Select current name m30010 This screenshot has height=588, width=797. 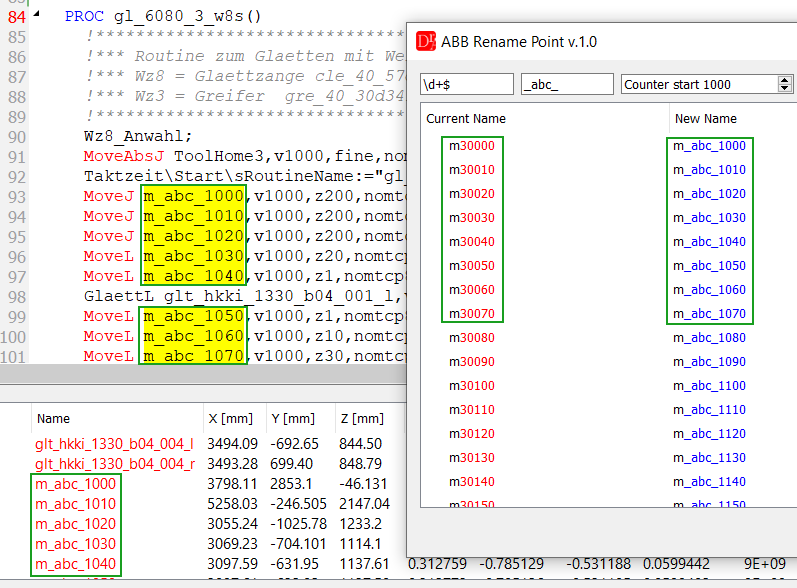pyautogui.click(x=472, y=170)
